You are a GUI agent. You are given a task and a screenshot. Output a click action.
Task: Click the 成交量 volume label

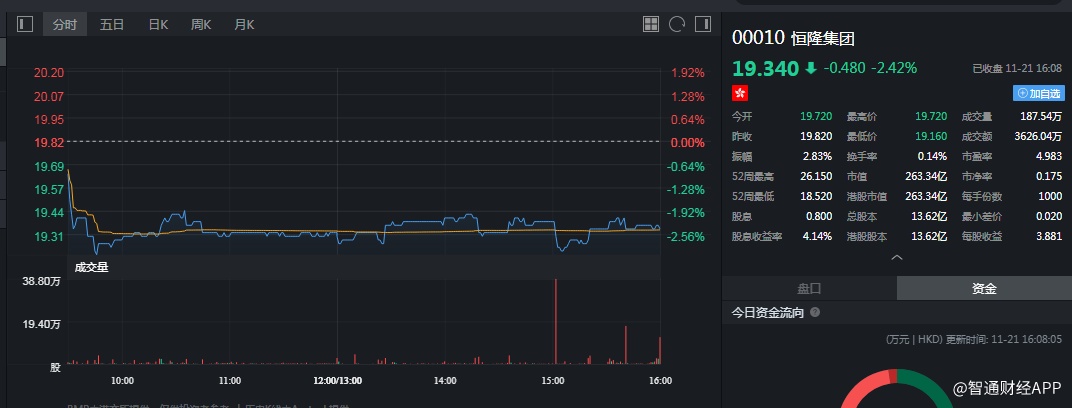pos(91,267)
